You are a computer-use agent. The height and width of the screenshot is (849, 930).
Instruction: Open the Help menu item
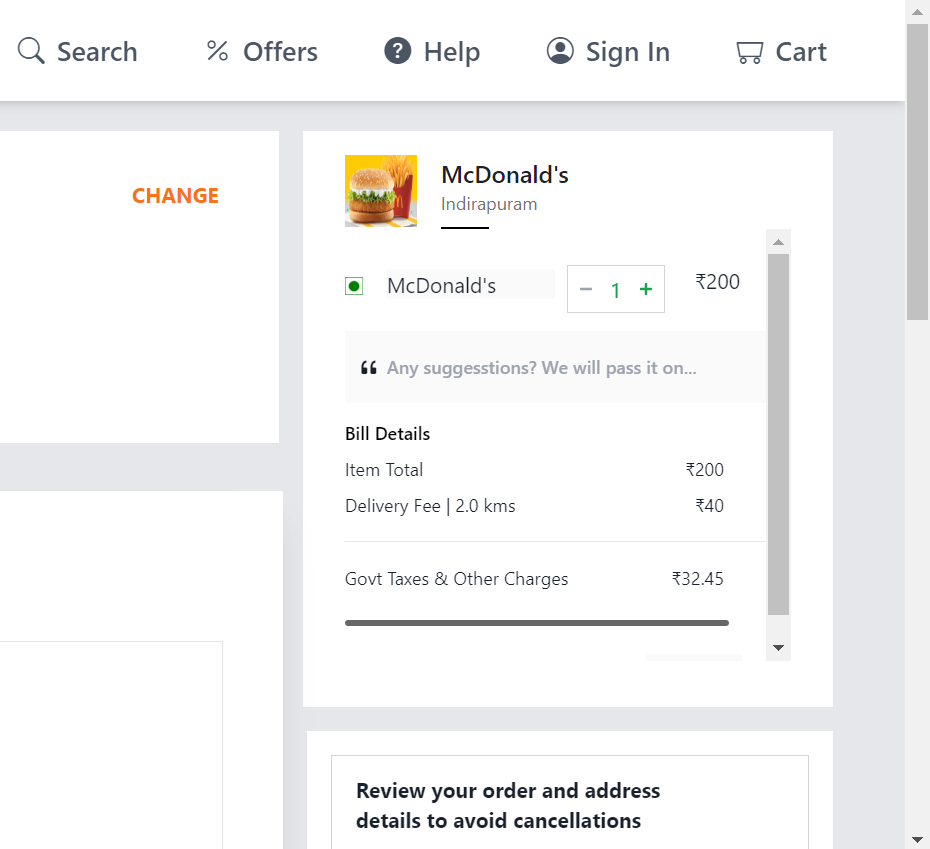[x=432, y=52]
